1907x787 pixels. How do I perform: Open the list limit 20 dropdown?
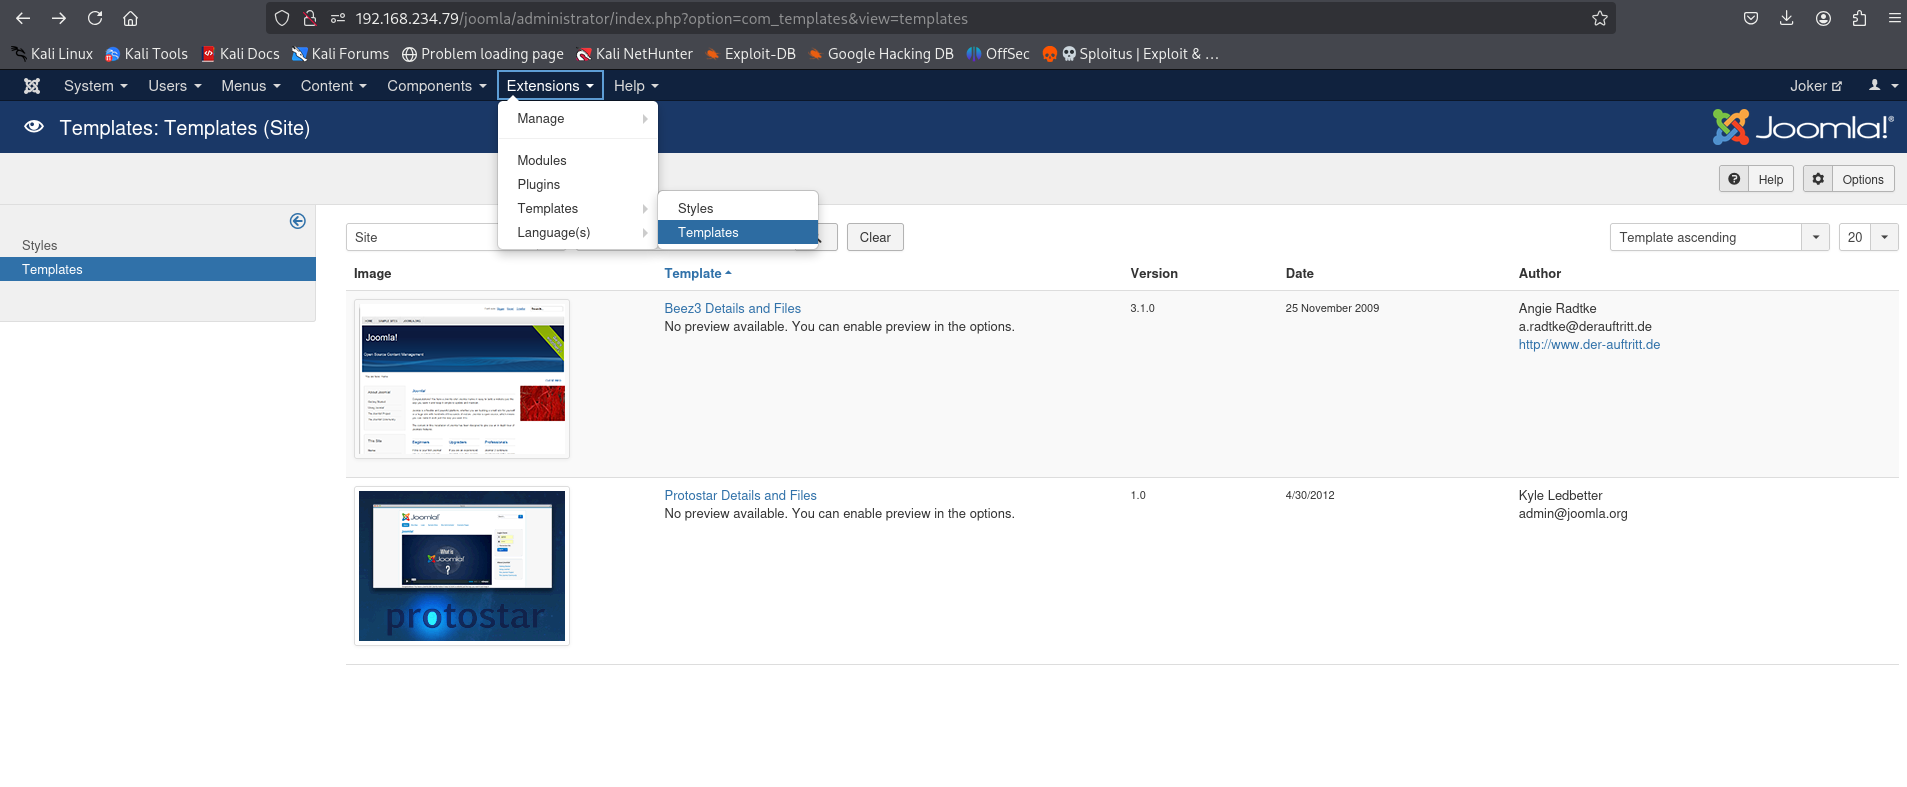click(1867, 237)
